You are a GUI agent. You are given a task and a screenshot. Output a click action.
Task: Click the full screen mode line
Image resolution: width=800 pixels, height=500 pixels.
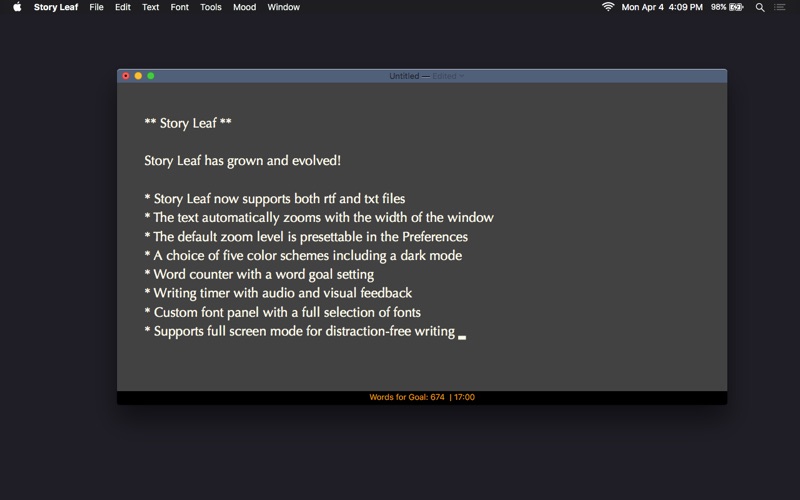click(299, 332)
